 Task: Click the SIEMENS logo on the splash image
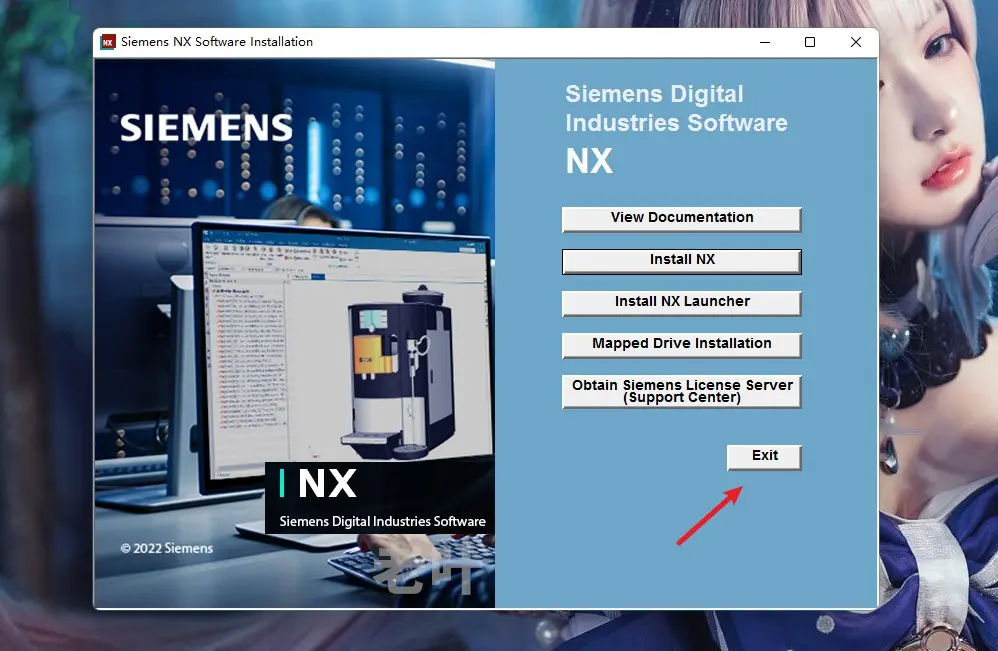(x=206, y=127)
